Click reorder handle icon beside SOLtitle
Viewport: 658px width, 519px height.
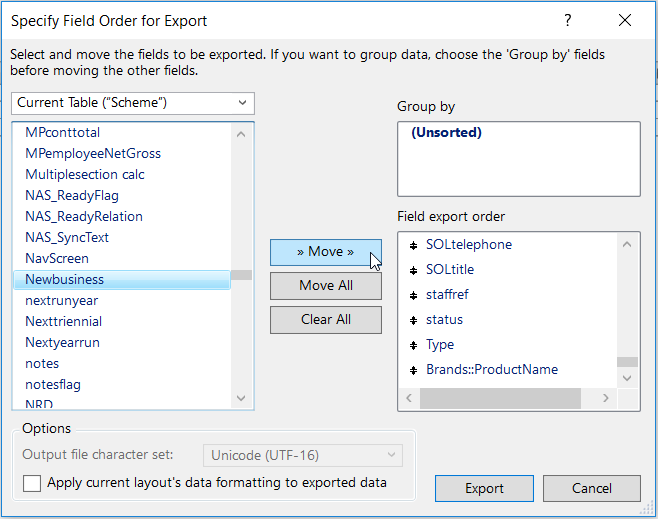413,270
